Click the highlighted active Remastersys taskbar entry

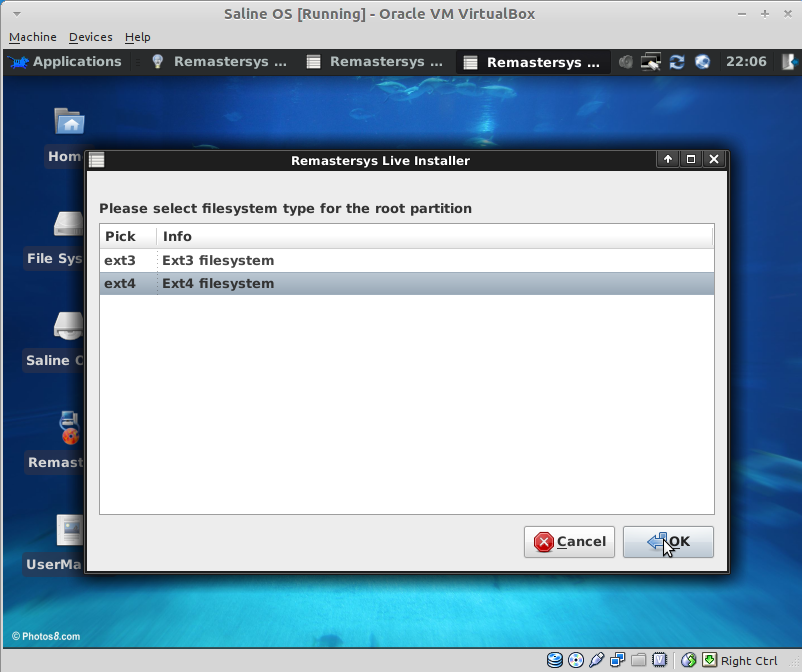coord(532,62)
